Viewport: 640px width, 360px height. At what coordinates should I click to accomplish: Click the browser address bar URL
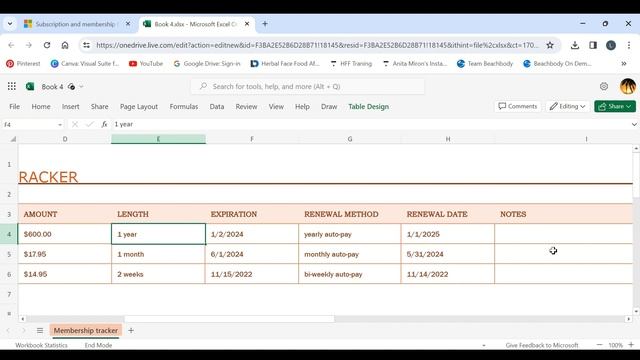pos(317,45)
